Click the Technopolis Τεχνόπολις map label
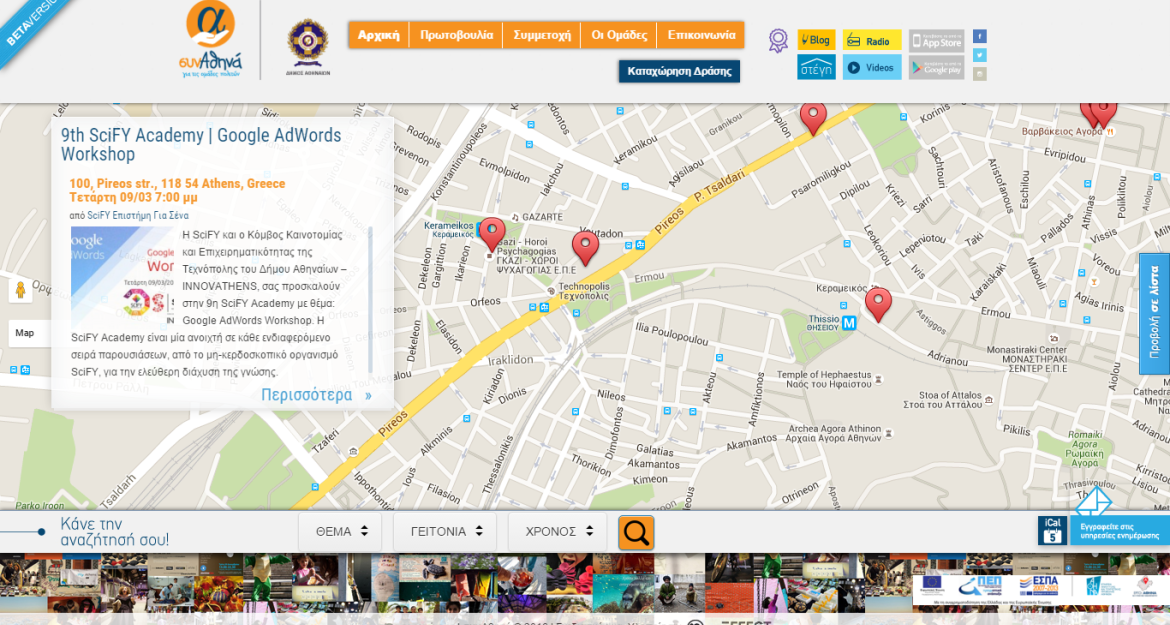The height and width of the screenshot is (625, 1170). point(584,291)
